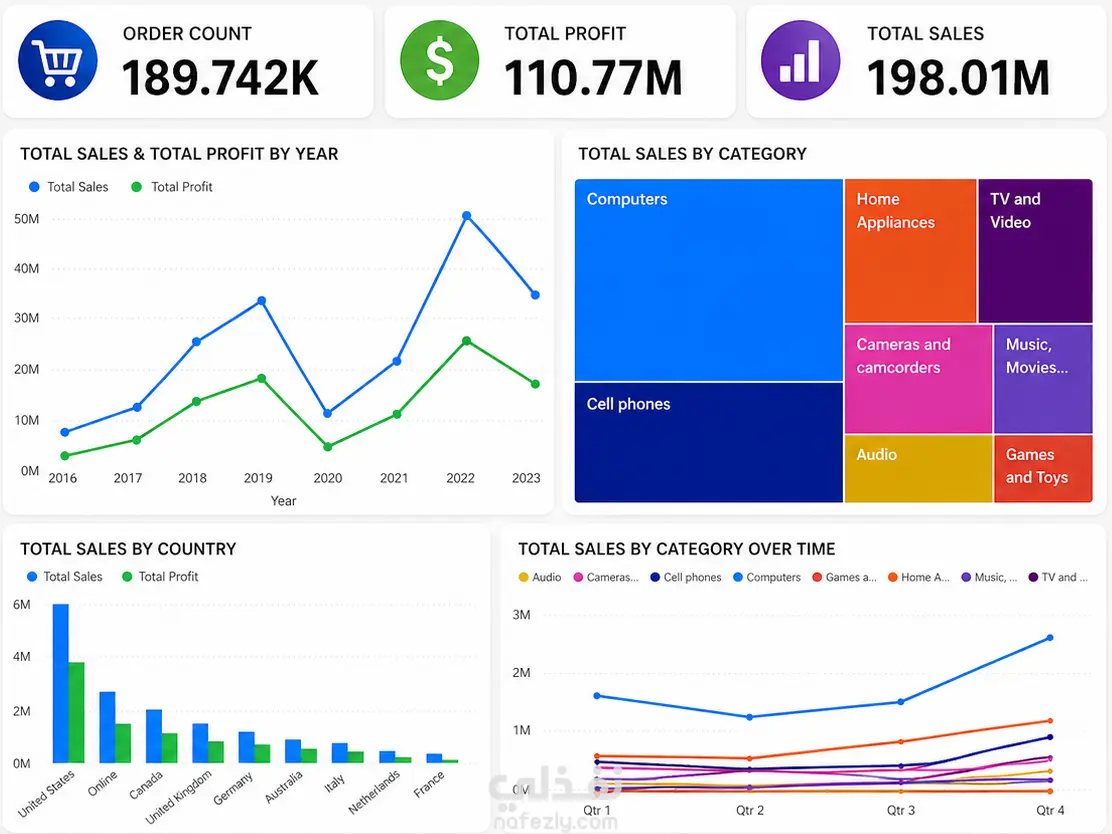Click the Computers legend entry in time chart
Image resolution: width=1112 pixels, height=834 pixels.
[x=767, y=577]
